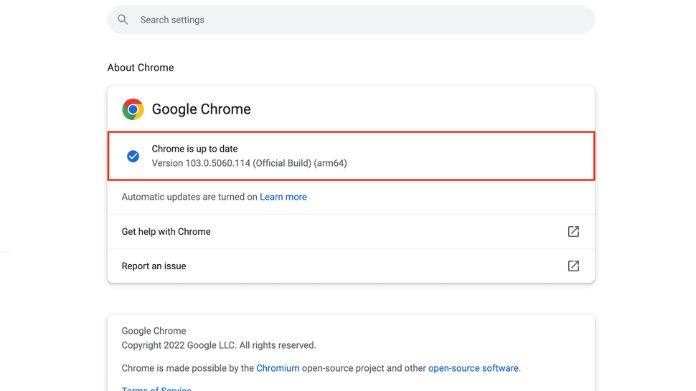
Task: Click the Copyright 2022 Google LLC line
Action: pyautogui.click(x=219, y=345)
